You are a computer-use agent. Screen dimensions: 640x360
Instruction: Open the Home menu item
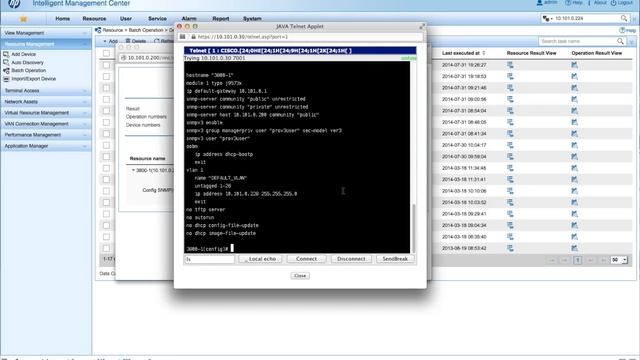[62, 19]
